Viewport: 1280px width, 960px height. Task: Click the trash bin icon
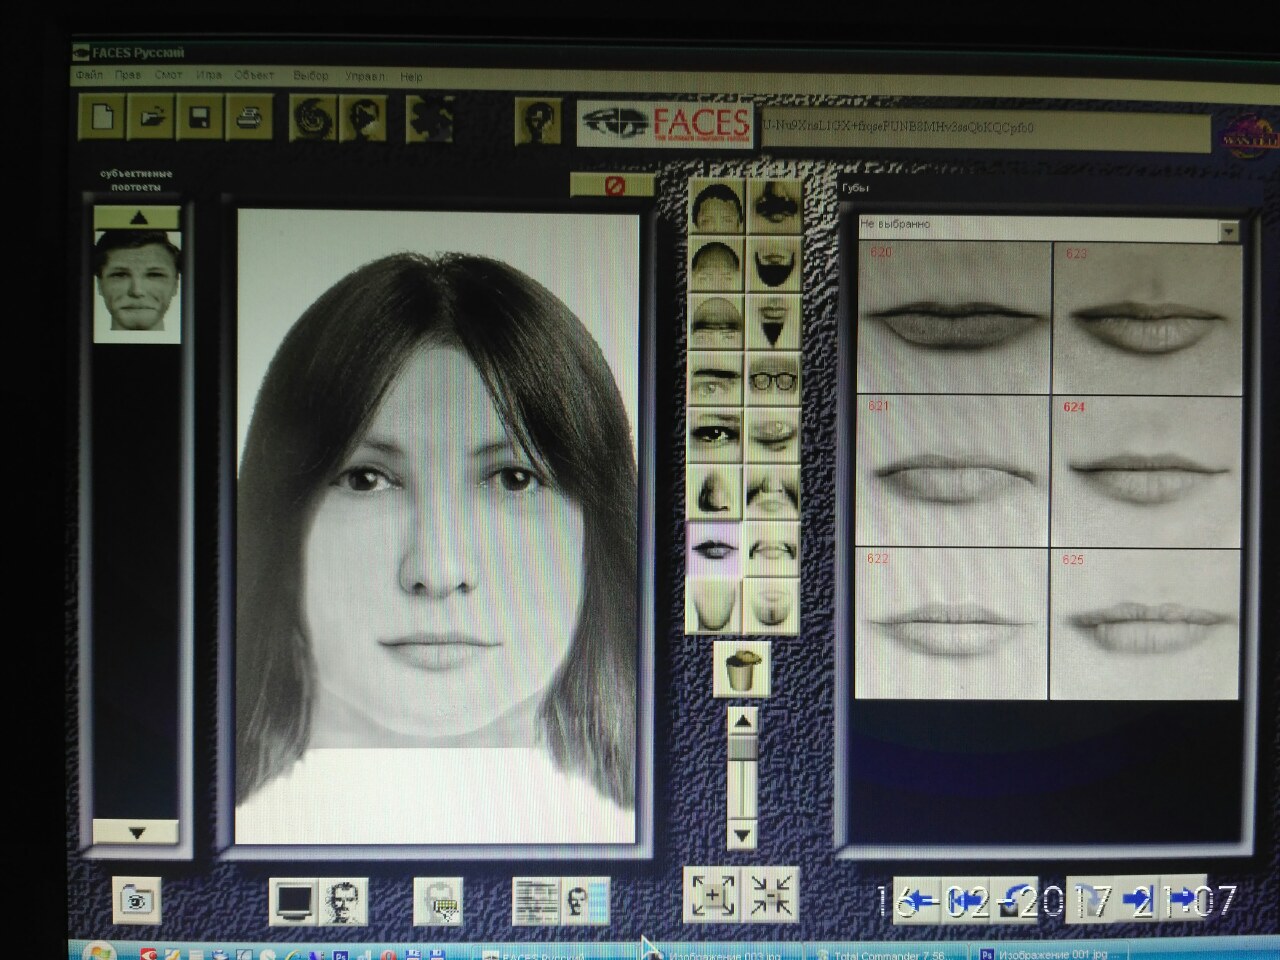tap(741, 669)
